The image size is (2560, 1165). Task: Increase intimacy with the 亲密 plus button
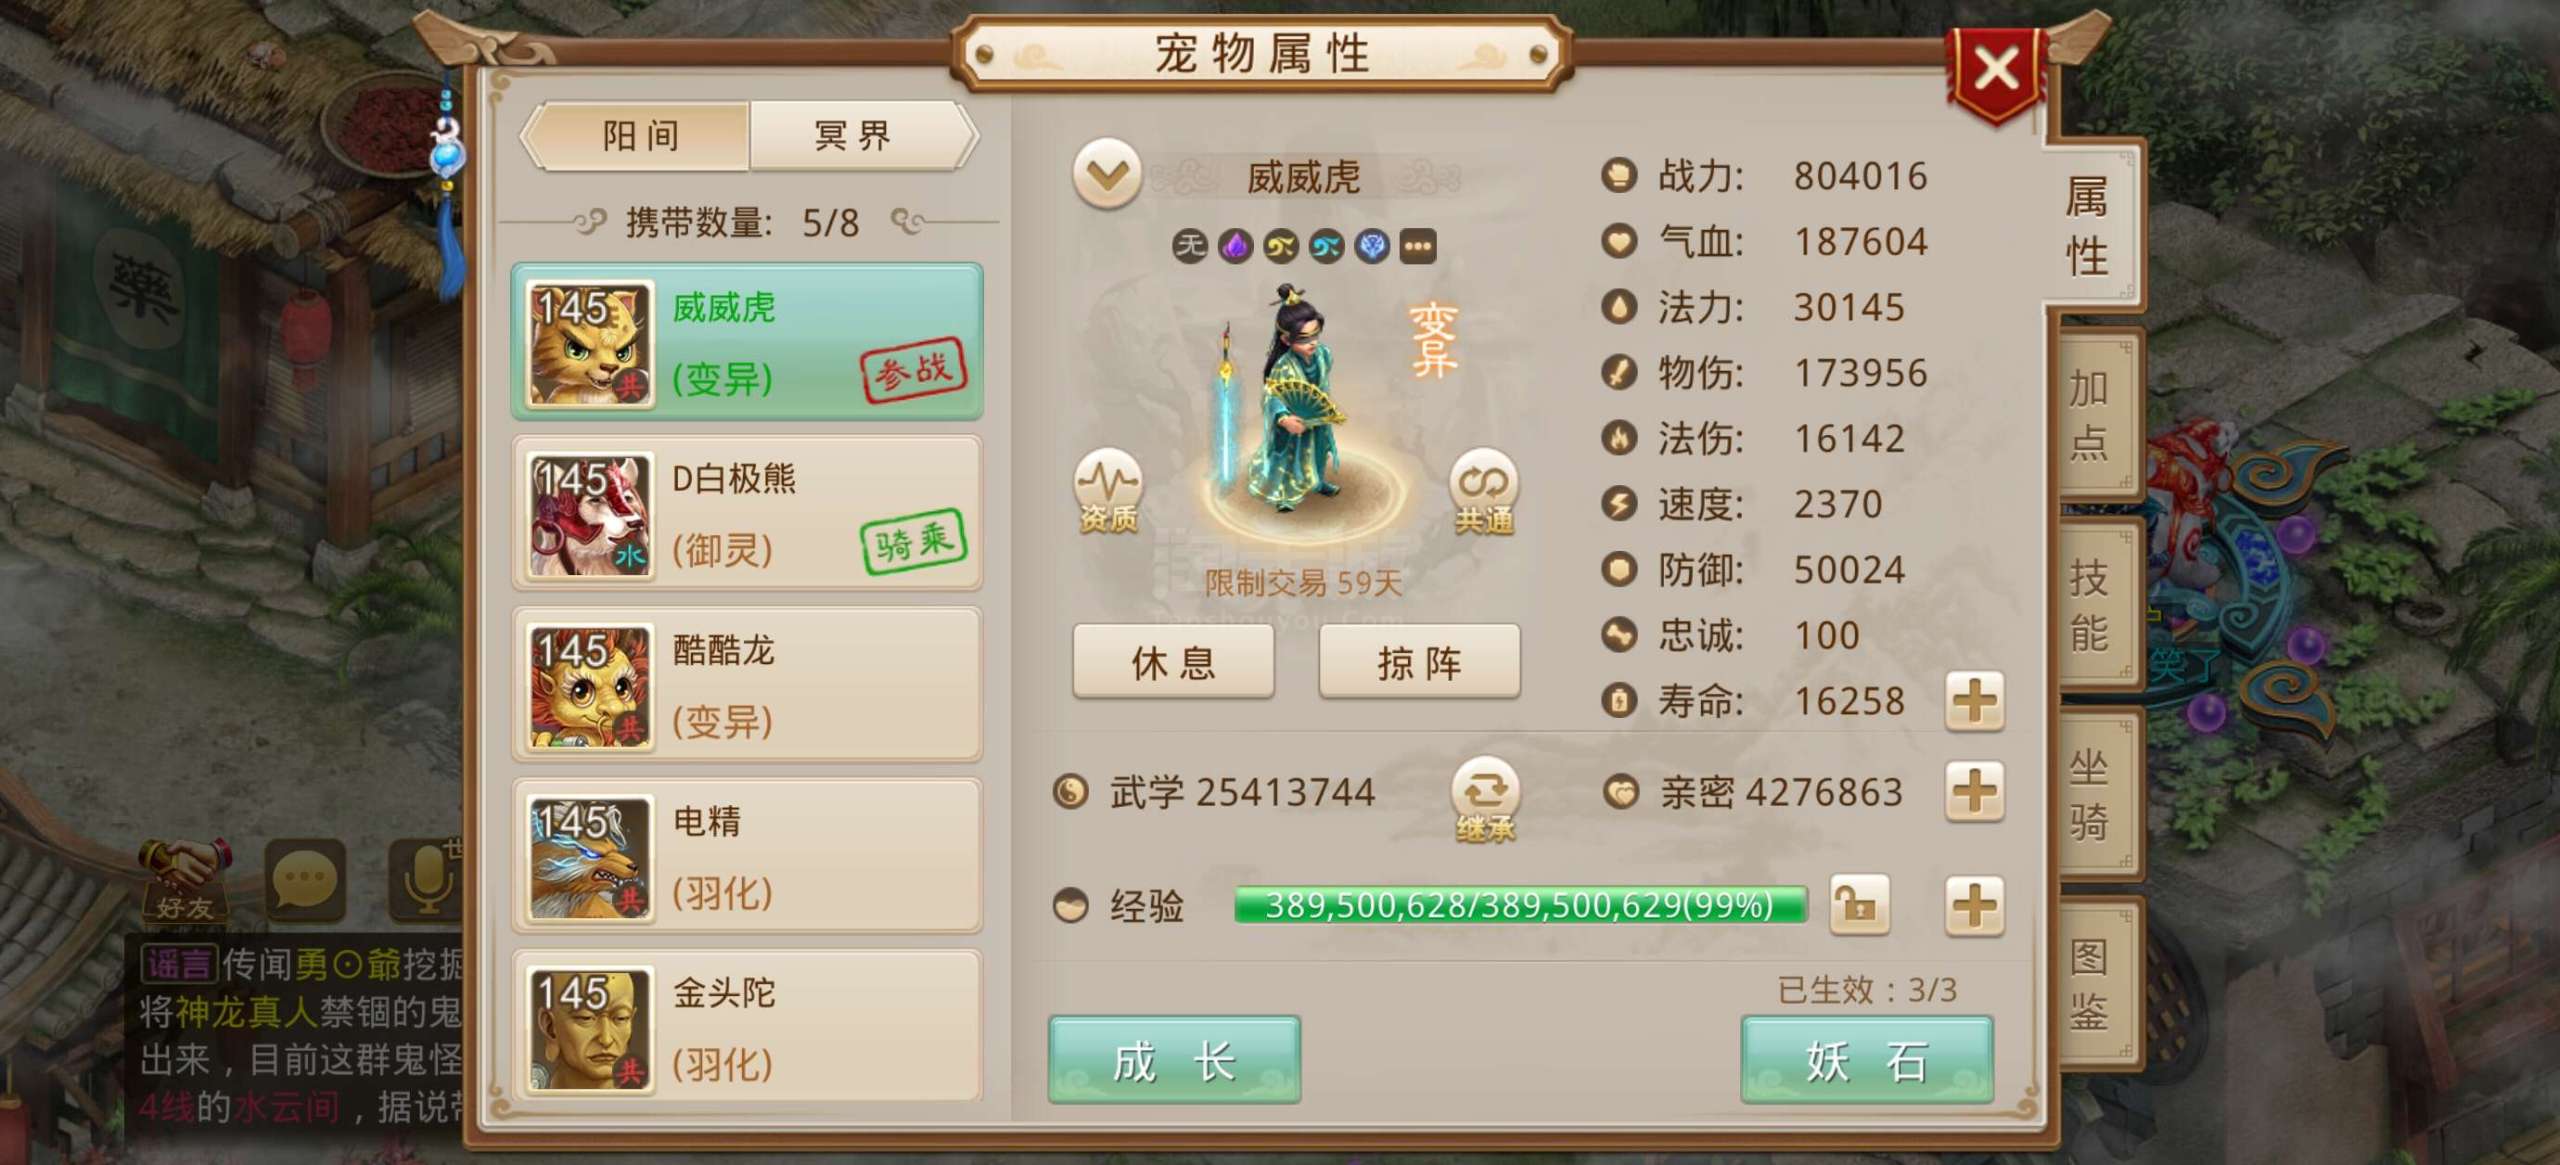tap(1974, 792)
